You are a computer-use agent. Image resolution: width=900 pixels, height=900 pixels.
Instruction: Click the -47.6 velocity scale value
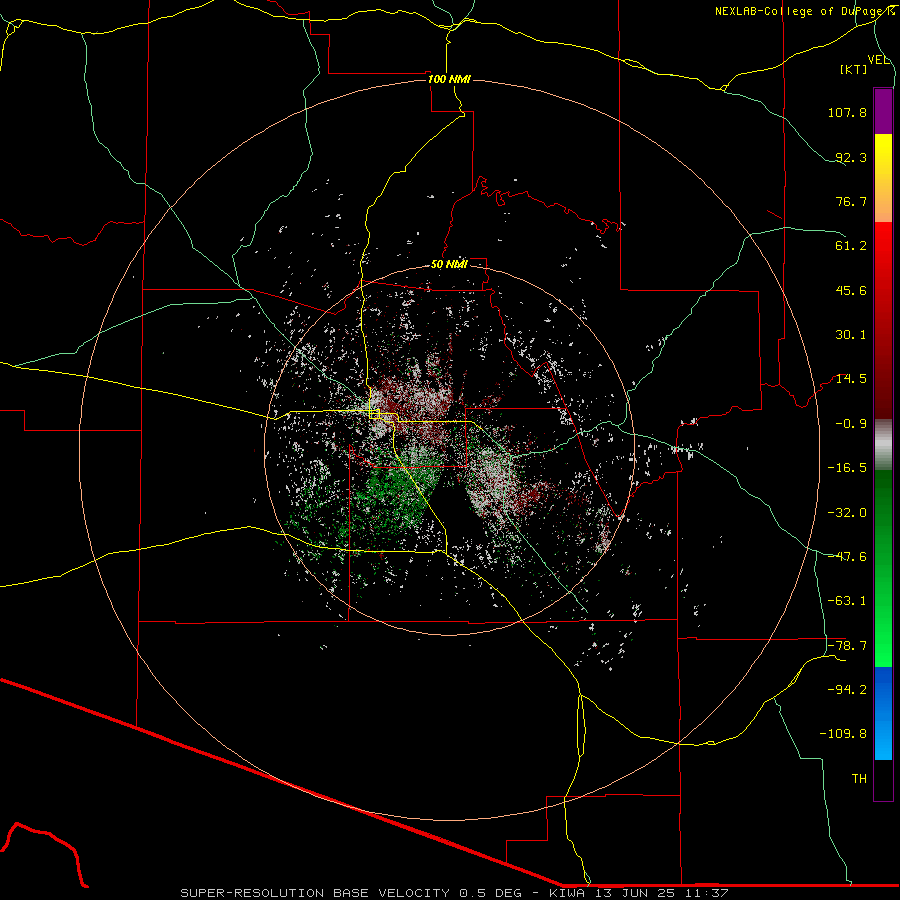point(847,557)
